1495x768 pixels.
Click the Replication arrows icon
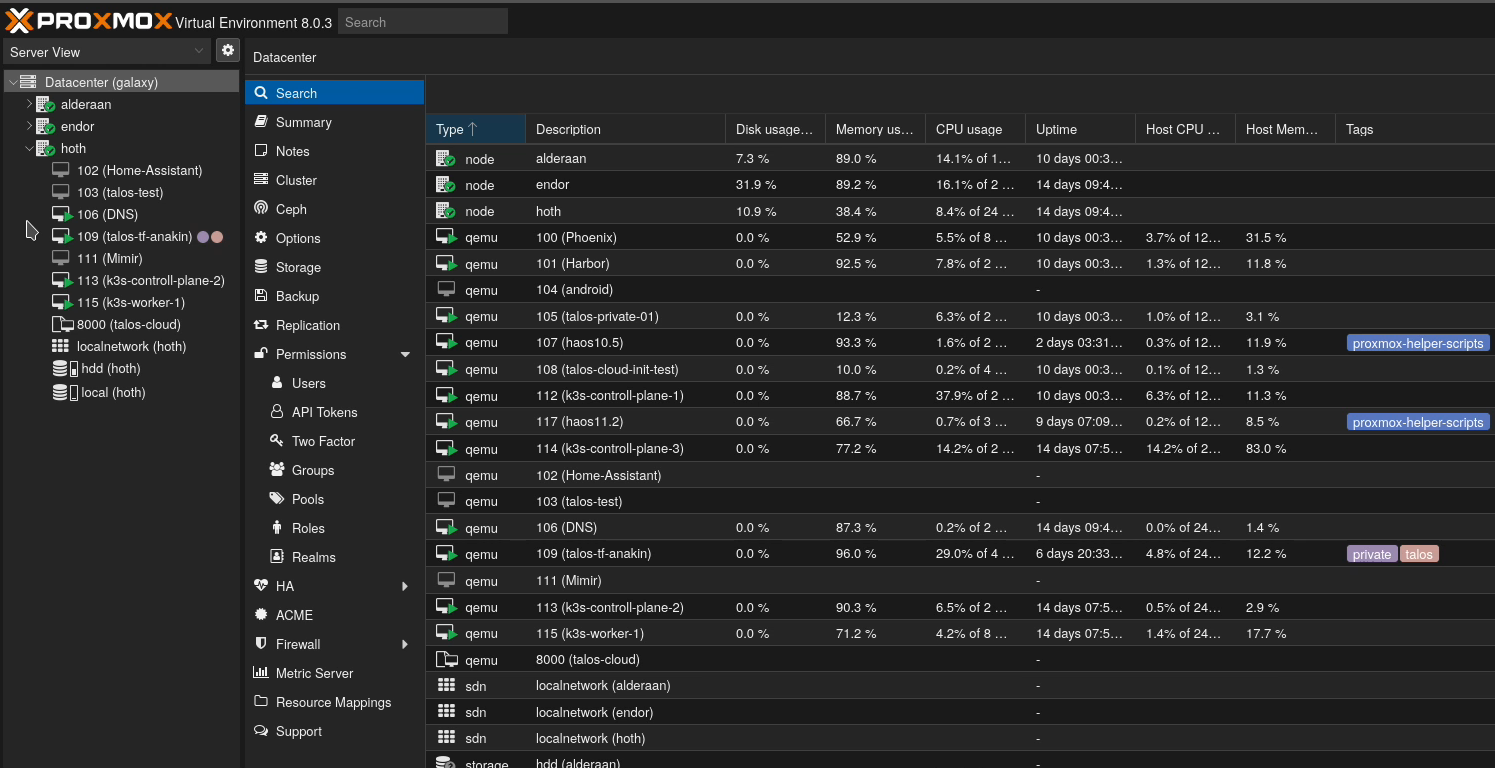[261, 325]
